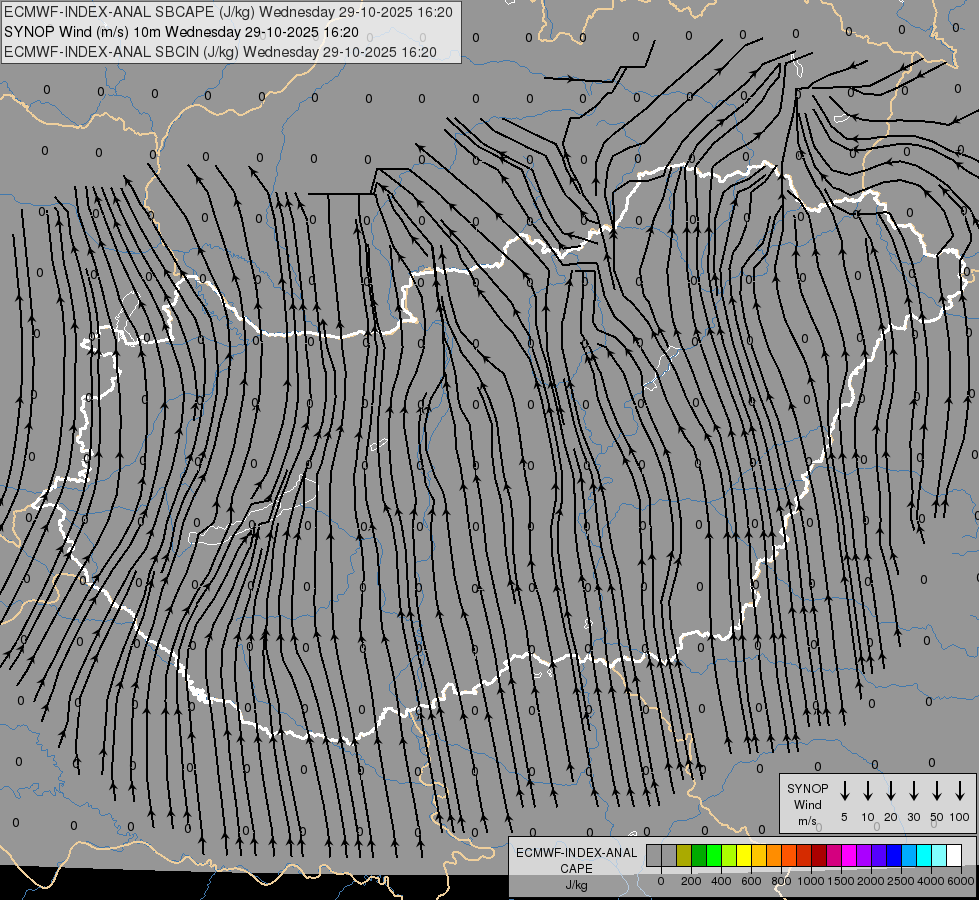The height and width of the screenshot is (900, 979).
Task: Select the bright green CAPE legend swatch
Action: tap(714, 855)
